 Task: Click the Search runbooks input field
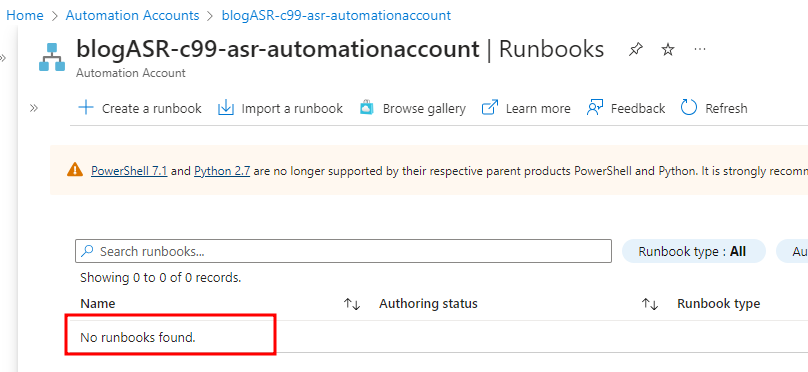pos(343,251)
